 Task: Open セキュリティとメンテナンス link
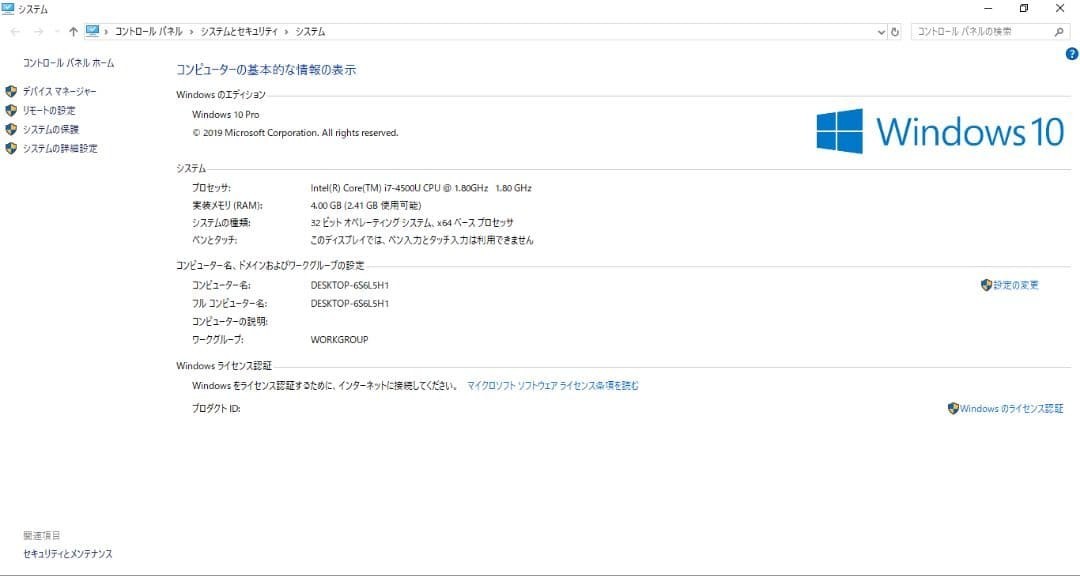[68, 553]
